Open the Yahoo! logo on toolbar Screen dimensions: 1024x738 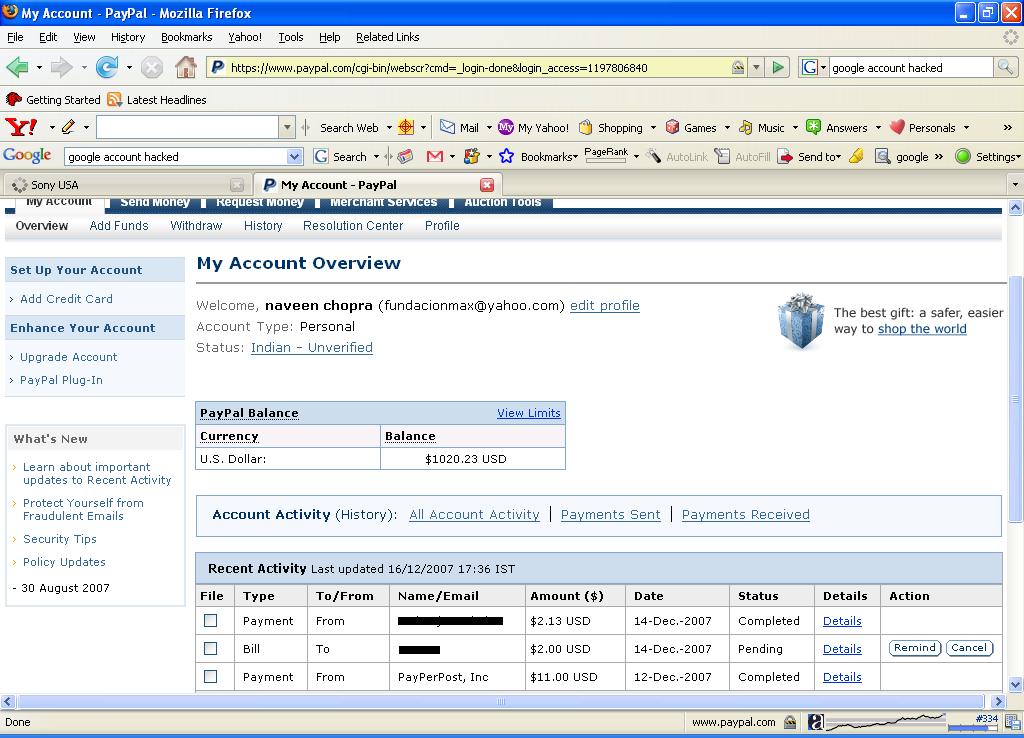coord(21,127)
